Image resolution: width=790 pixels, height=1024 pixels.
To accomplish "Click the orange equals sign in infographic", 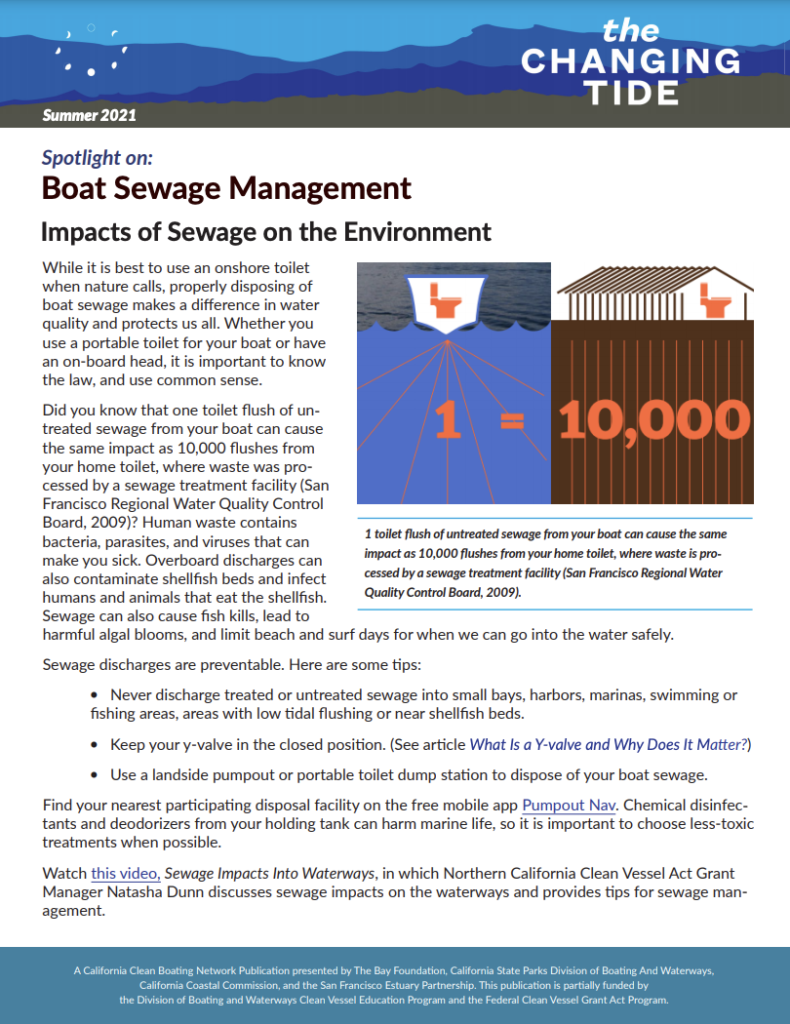I will [x=512, y=423].
